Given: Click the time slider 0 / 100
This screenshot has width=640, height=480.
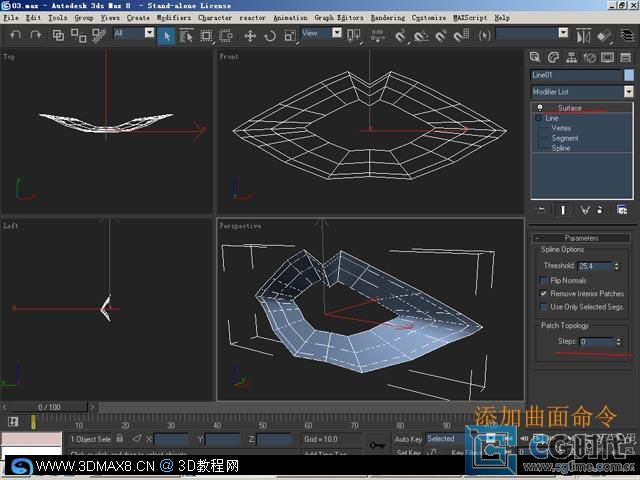Looking at the screenshot, I should [49, 407].
